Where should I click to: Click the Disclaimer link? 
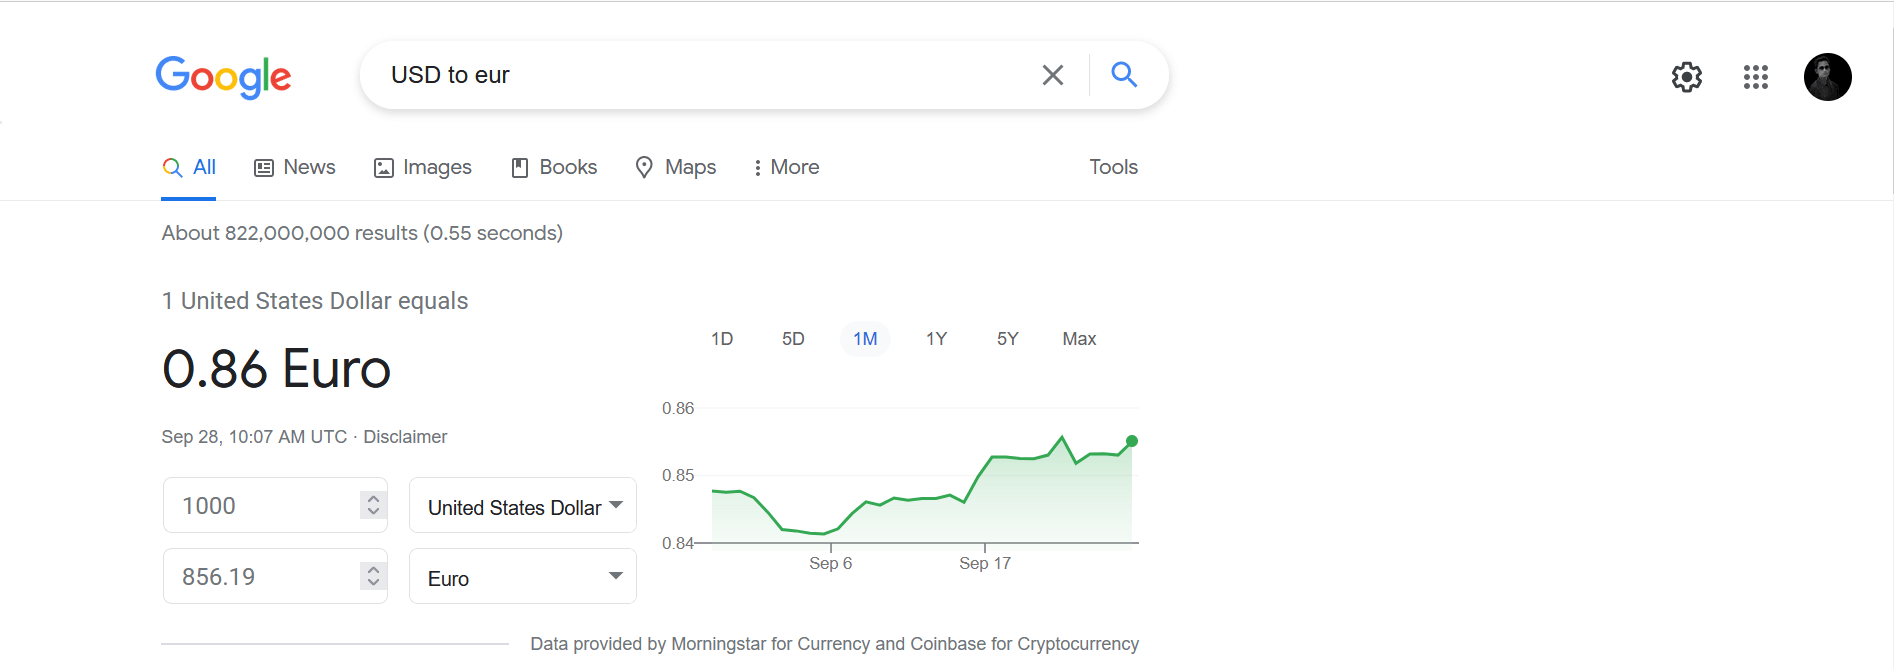click(405, 437)
